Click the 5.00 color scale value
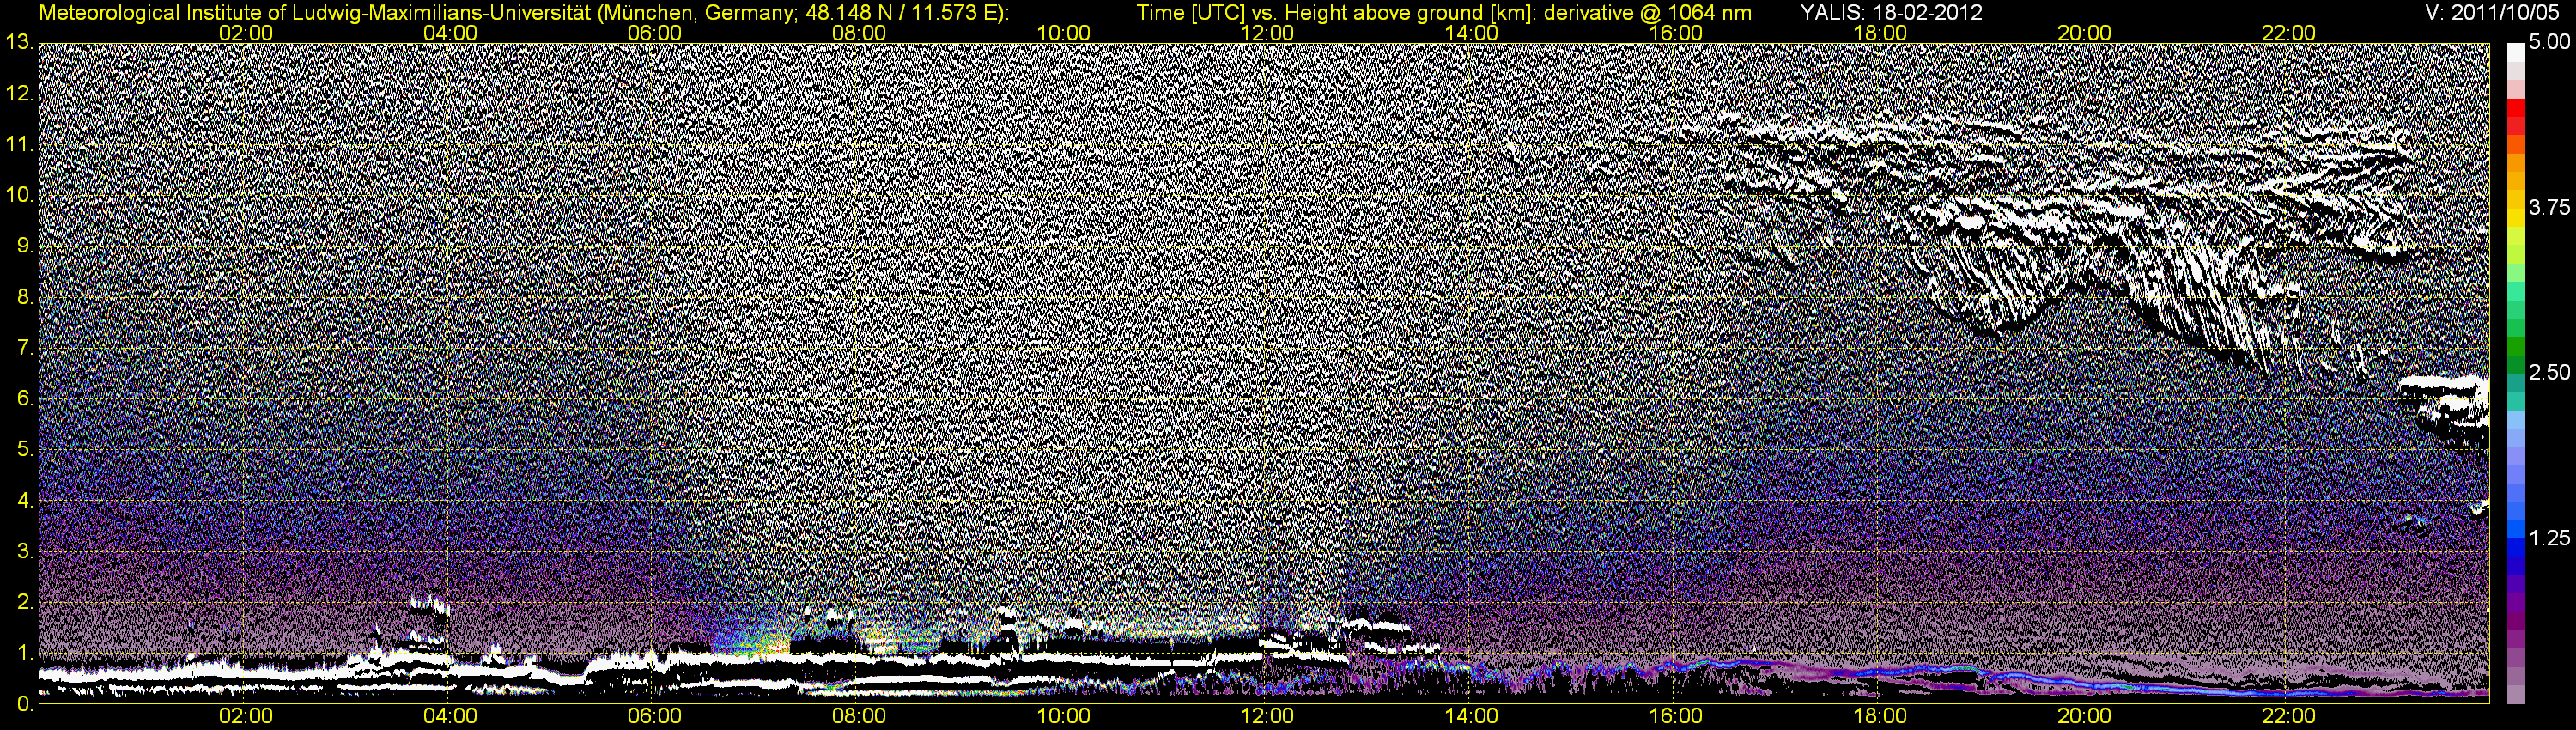The image size is (2576, 730). tap(2550, 43)
